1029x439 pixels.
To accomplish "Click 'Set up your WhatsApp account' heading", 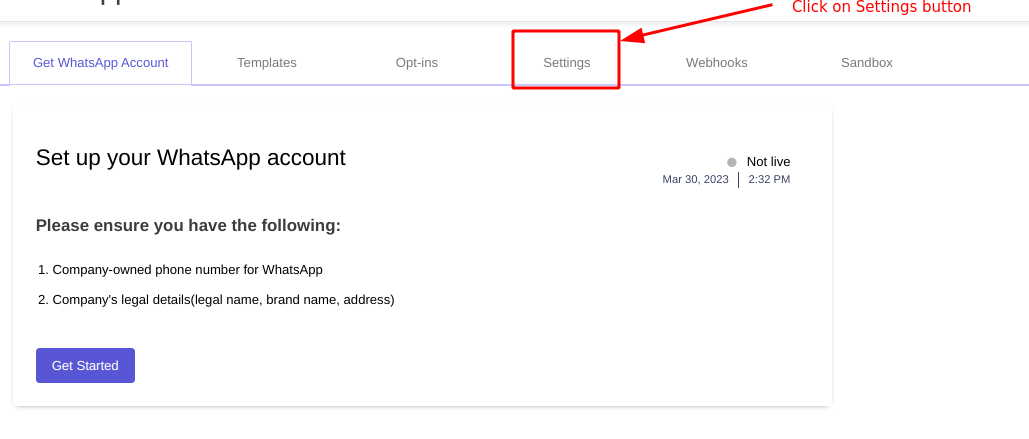I will (x=191, y=158).
